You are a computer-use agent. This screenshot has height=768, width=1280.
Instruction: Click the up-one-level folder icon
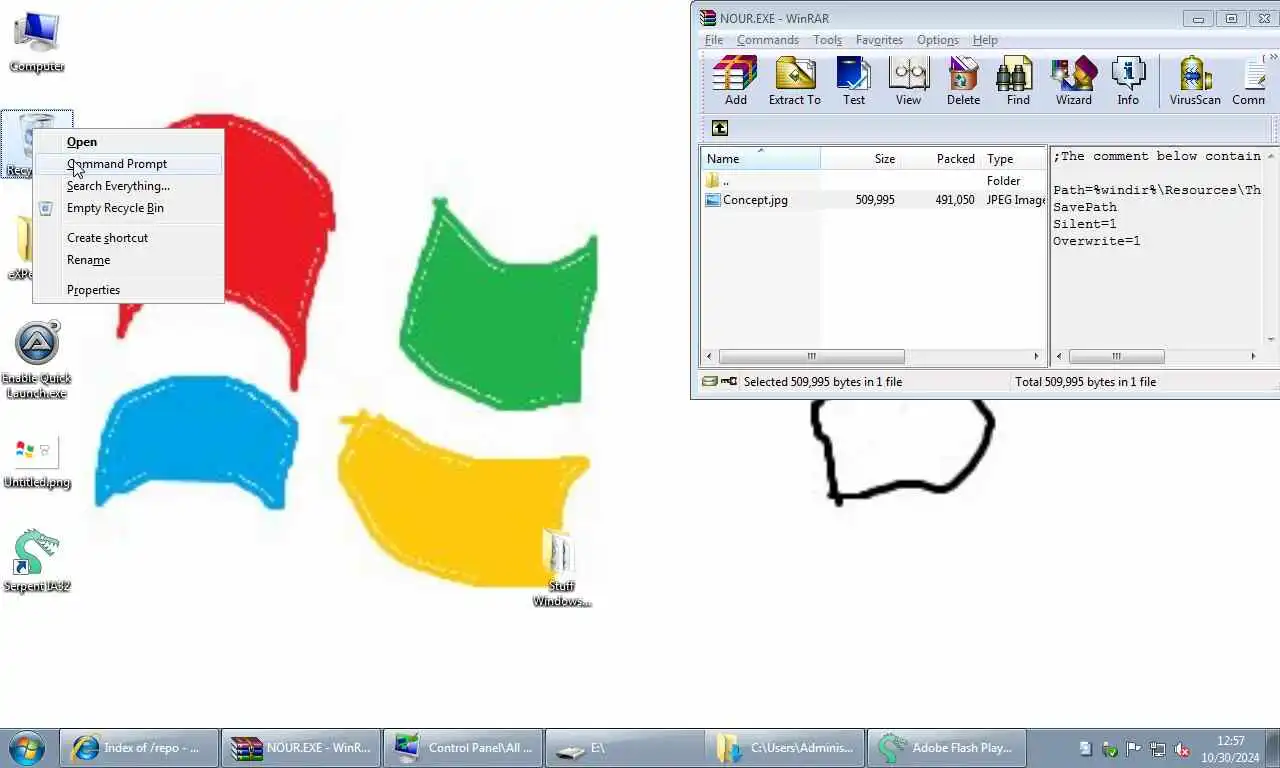pyautogui.click(x=720, y=128)
